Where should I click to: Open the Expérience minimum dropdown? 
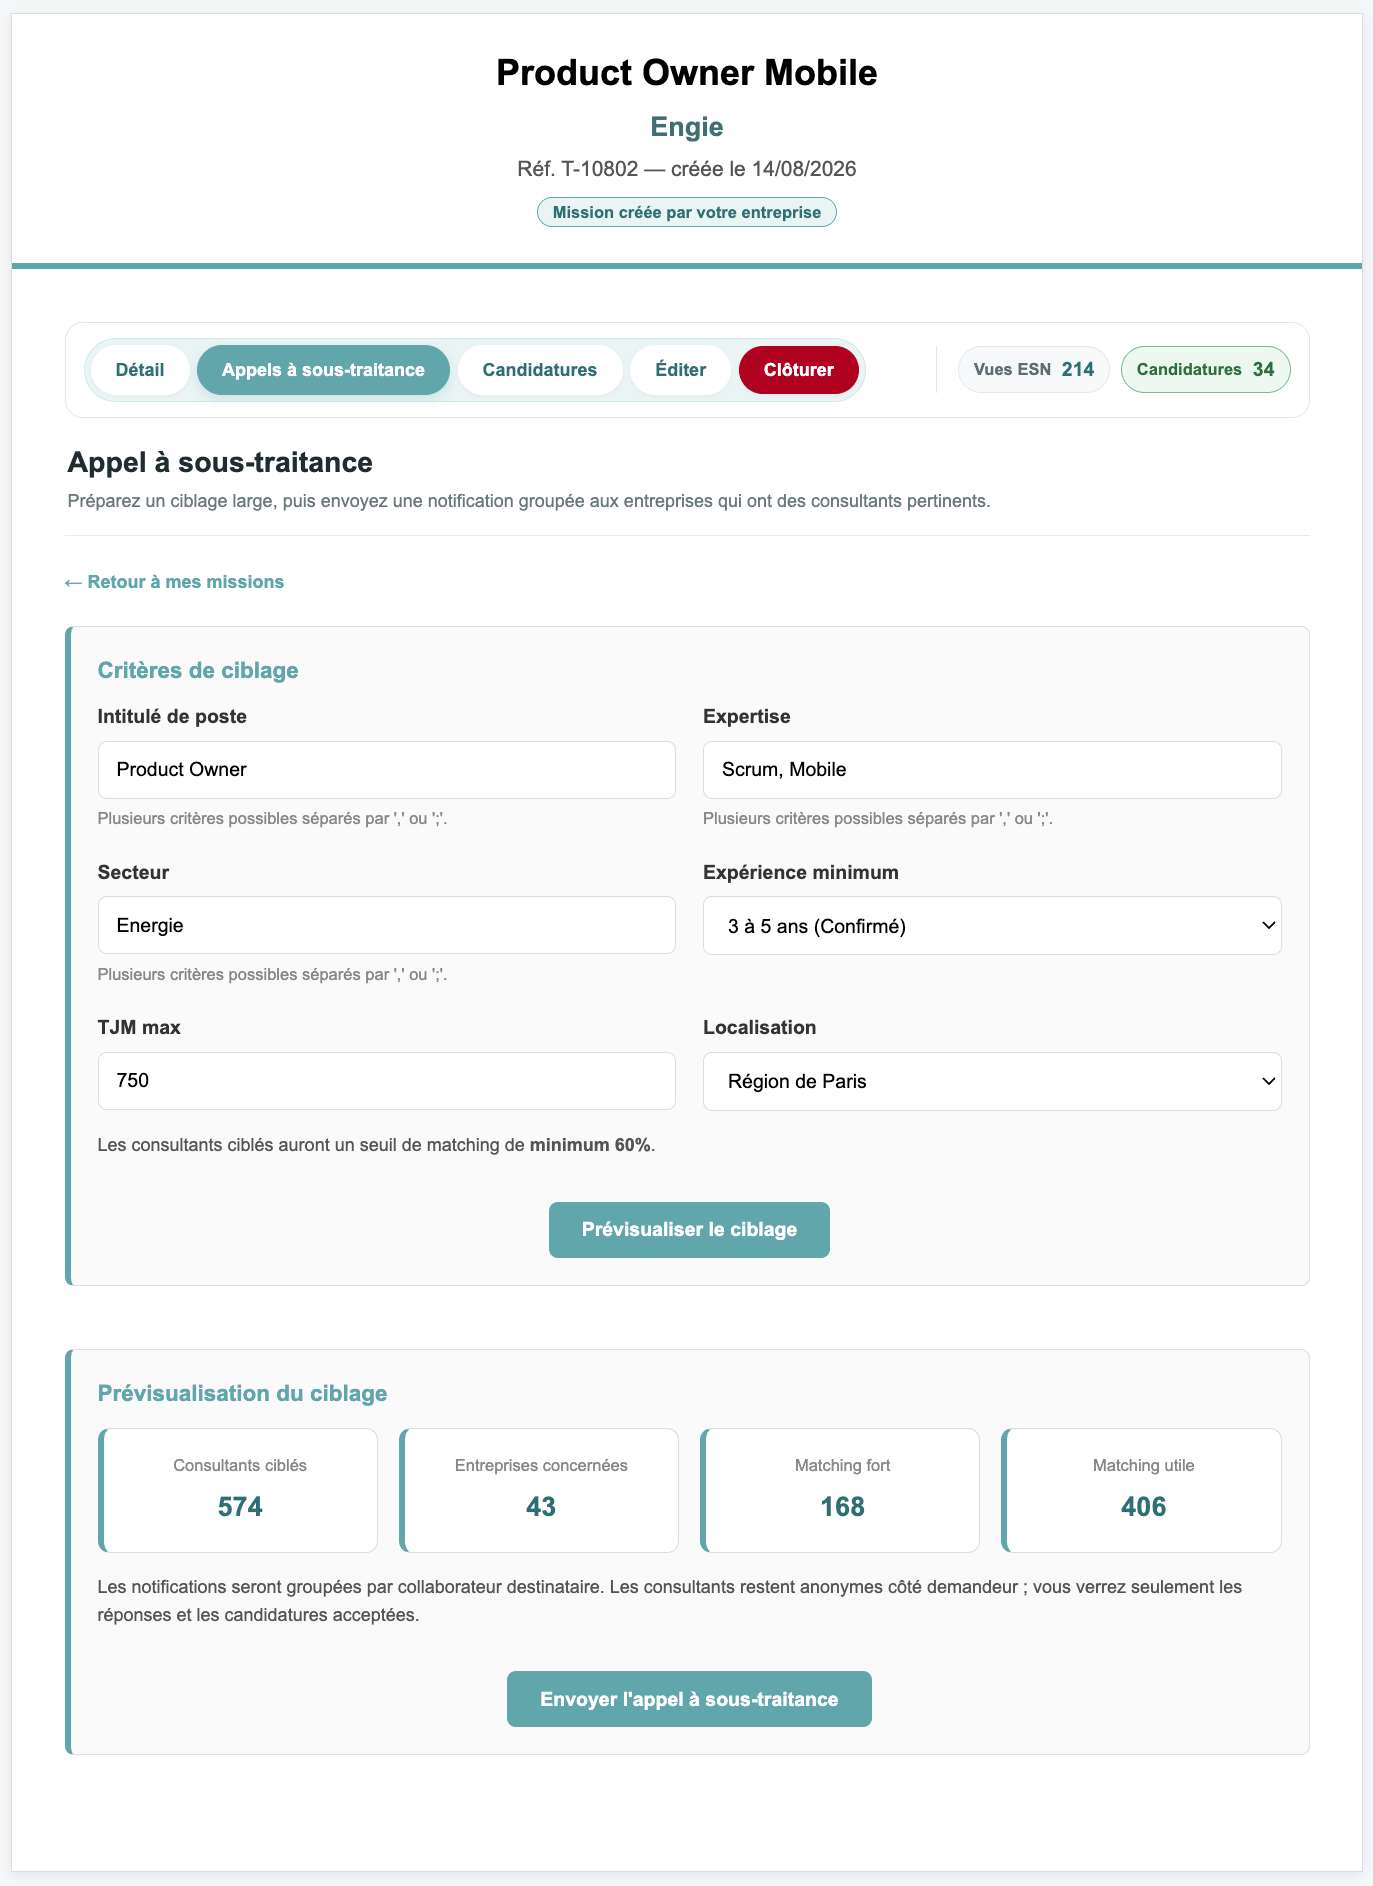pyautogui.click(x=992, y=926)
